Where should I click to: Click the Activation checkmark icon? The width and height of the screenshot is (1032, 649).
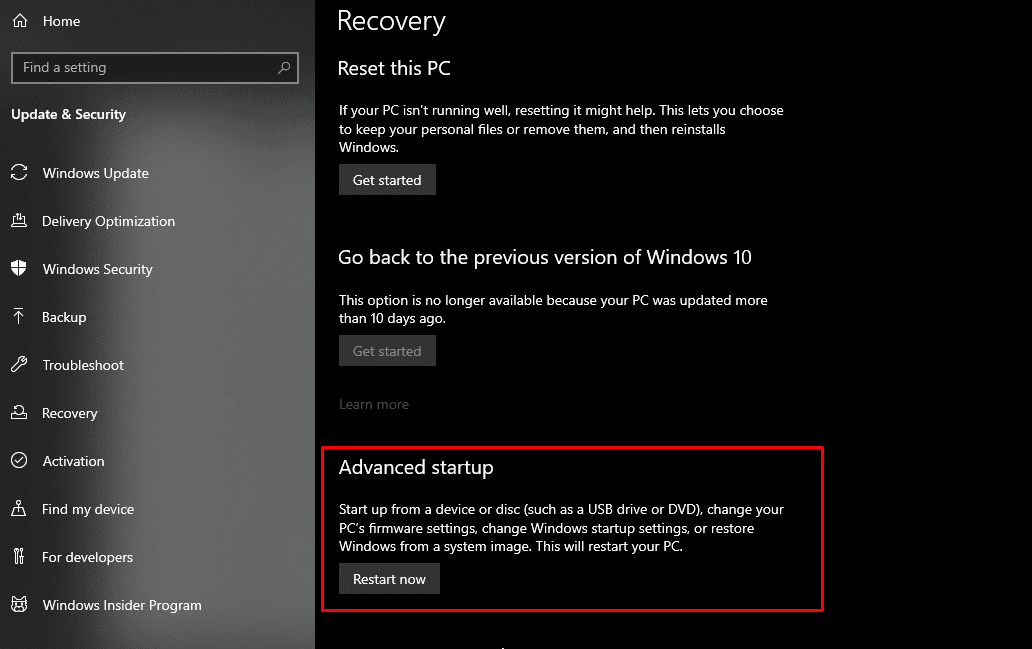[19, 461]
